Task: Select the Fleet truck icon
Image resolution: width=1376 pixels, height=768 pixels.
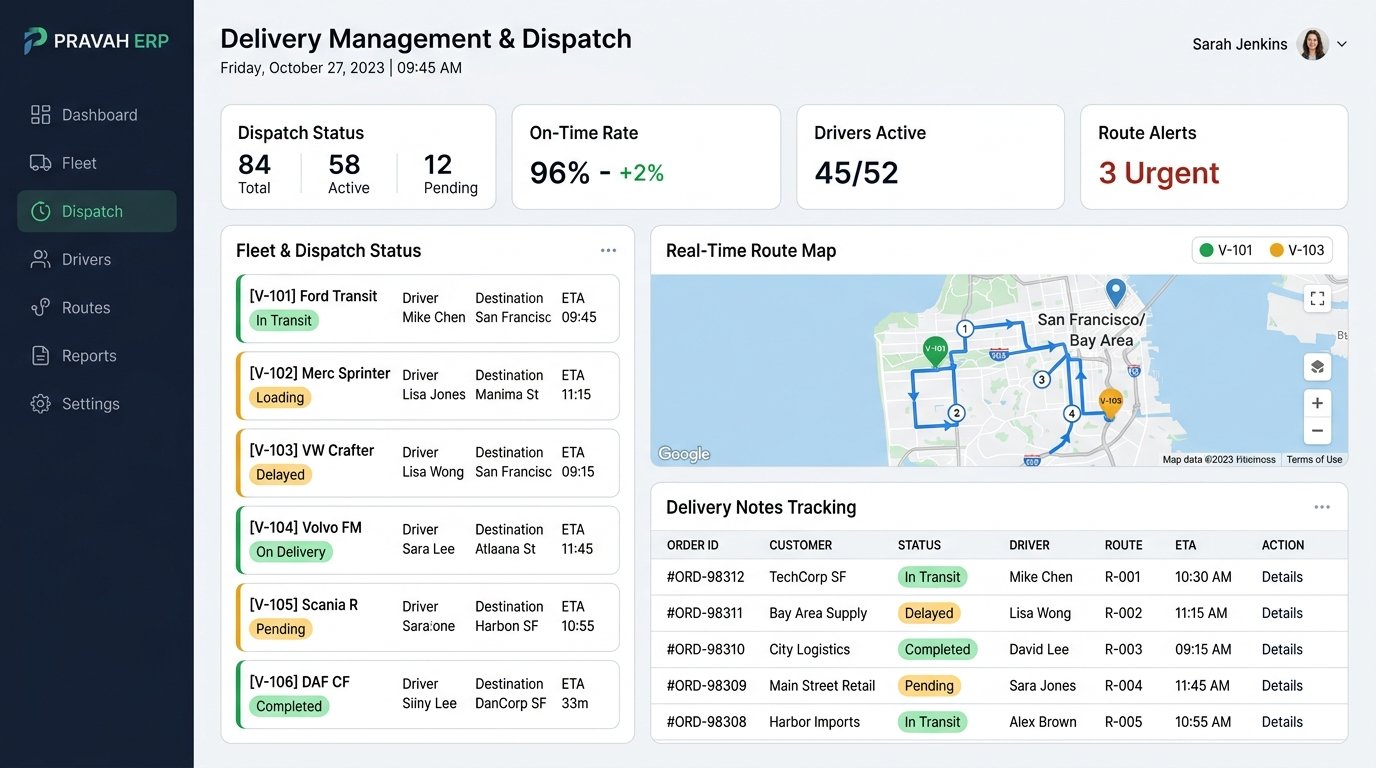Action: coord(40,163)
